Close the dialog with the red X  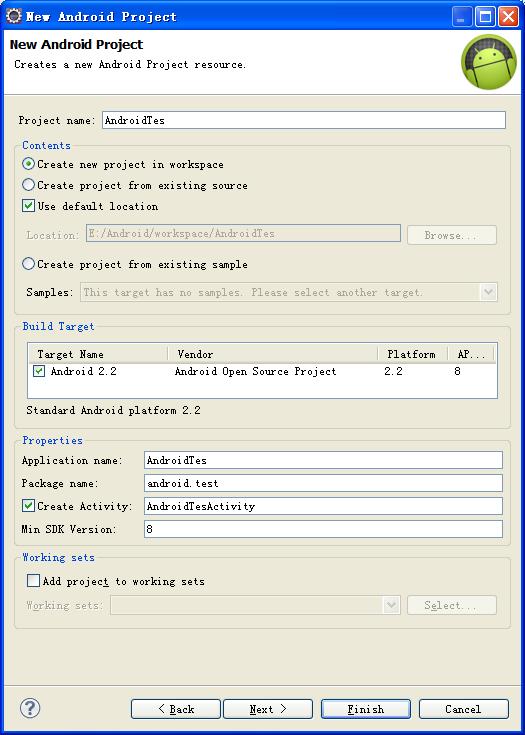pos(508,17)
